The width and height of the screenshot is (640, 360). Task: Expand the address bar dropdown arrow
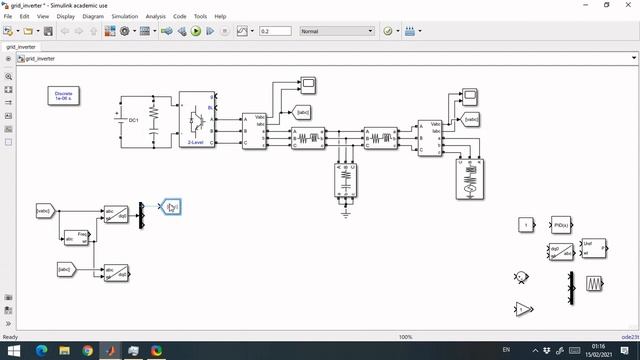pyautogui.click(x=634, y=58)
